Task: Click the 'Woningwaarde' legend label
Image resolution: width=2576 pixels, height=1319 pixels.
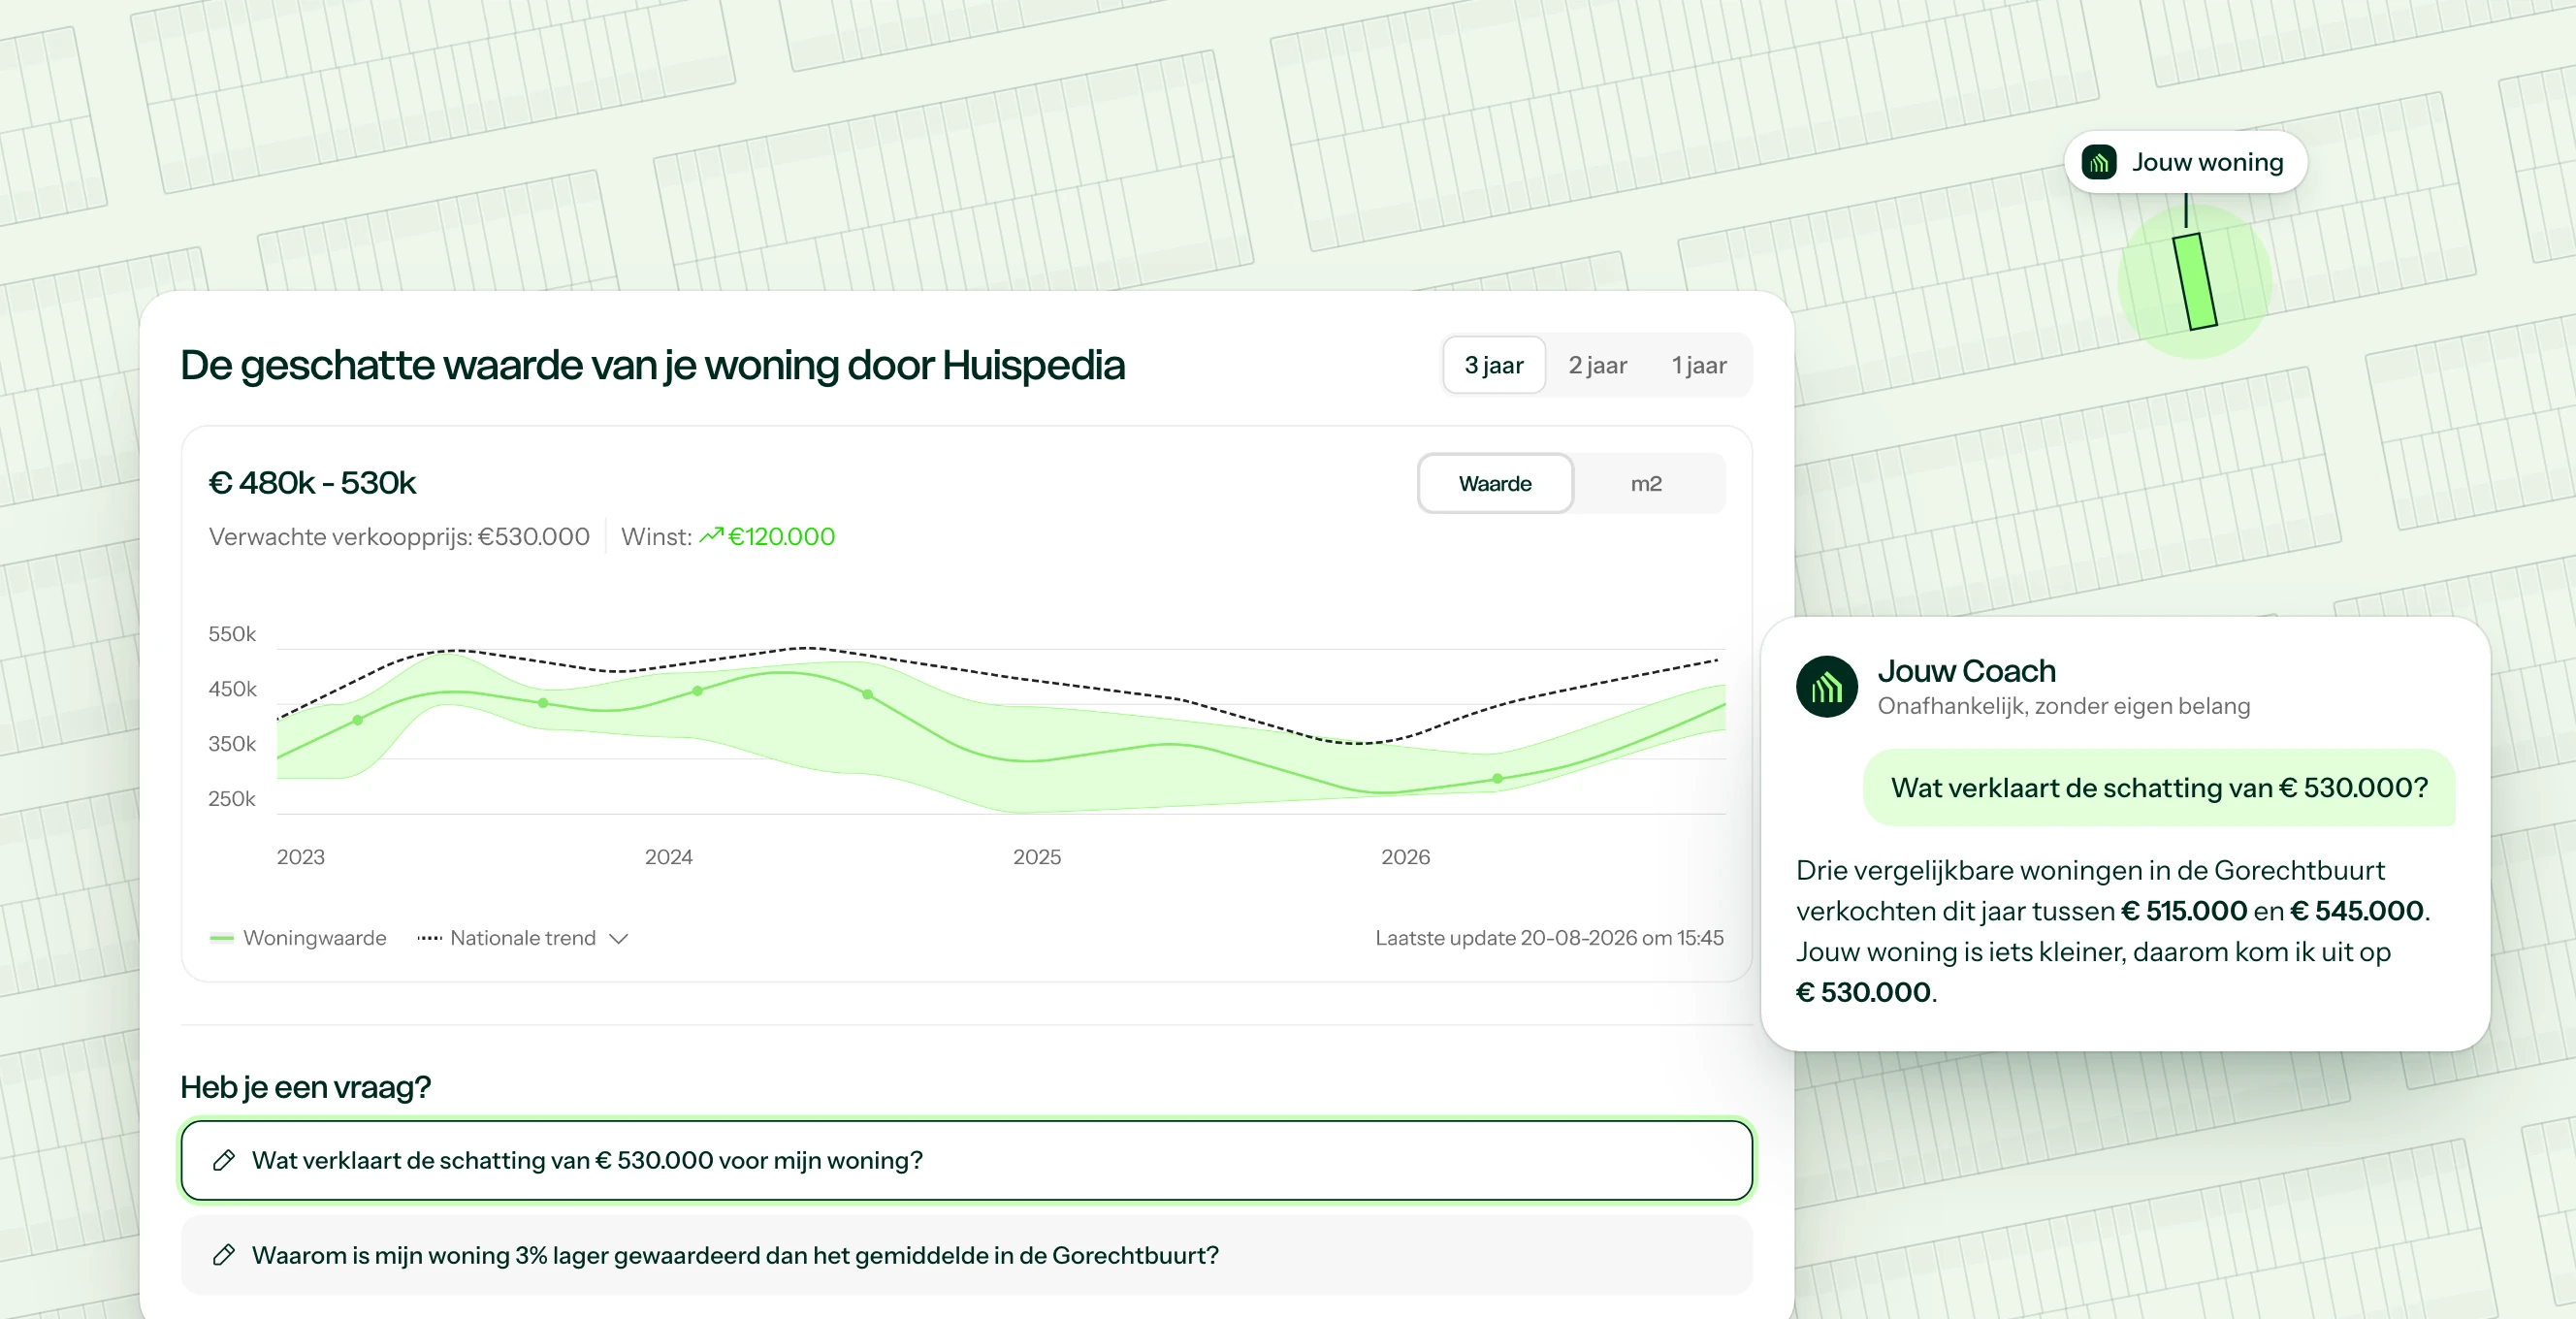Action: point(315,938)
